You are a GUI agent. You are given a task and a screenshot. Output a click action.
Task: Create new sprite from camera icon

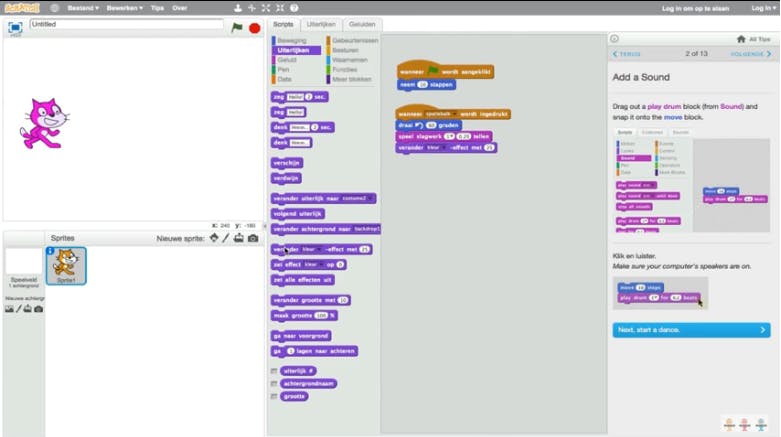point(253,238)
